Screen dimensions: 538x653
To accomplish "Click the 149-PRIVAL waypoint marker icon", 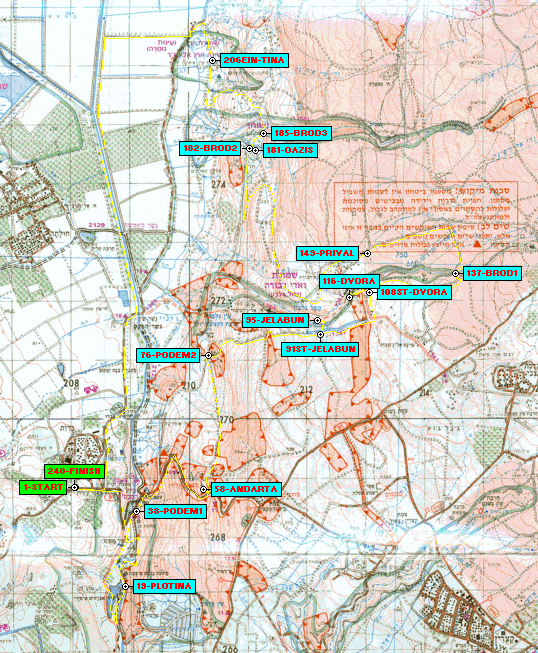I will (x=368, y=254).
